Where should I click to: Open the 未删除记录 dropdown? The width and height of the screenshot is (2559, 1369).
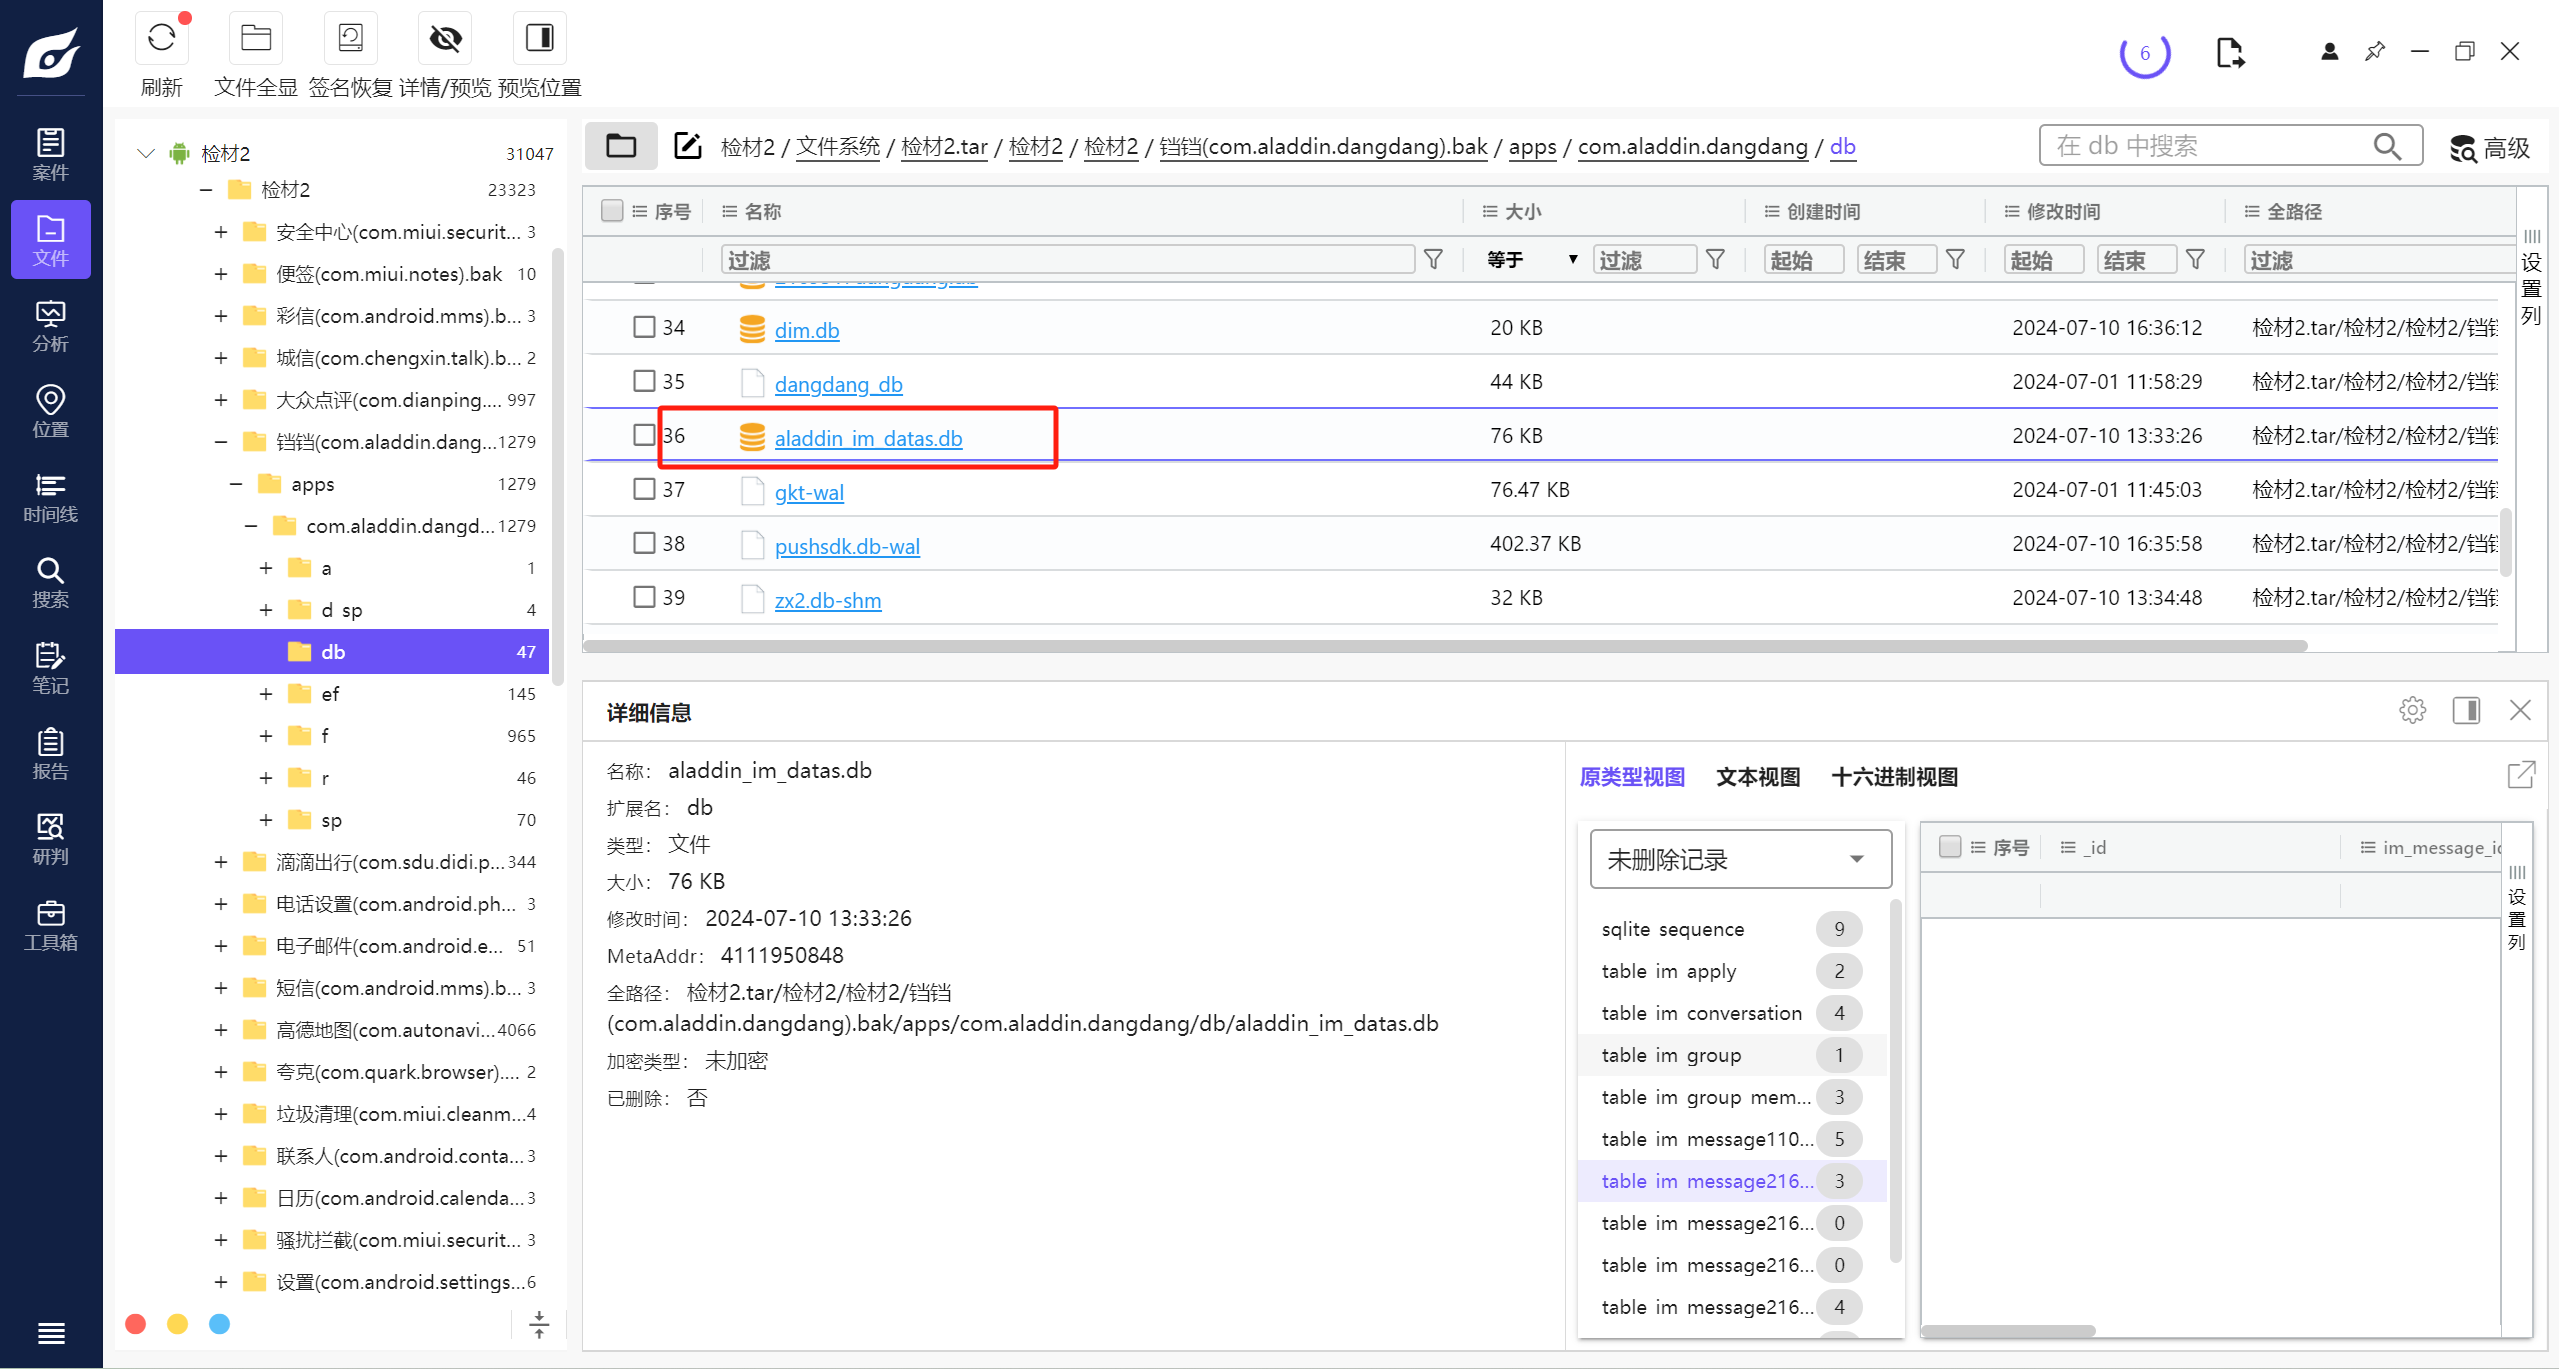coord(1740,859)
